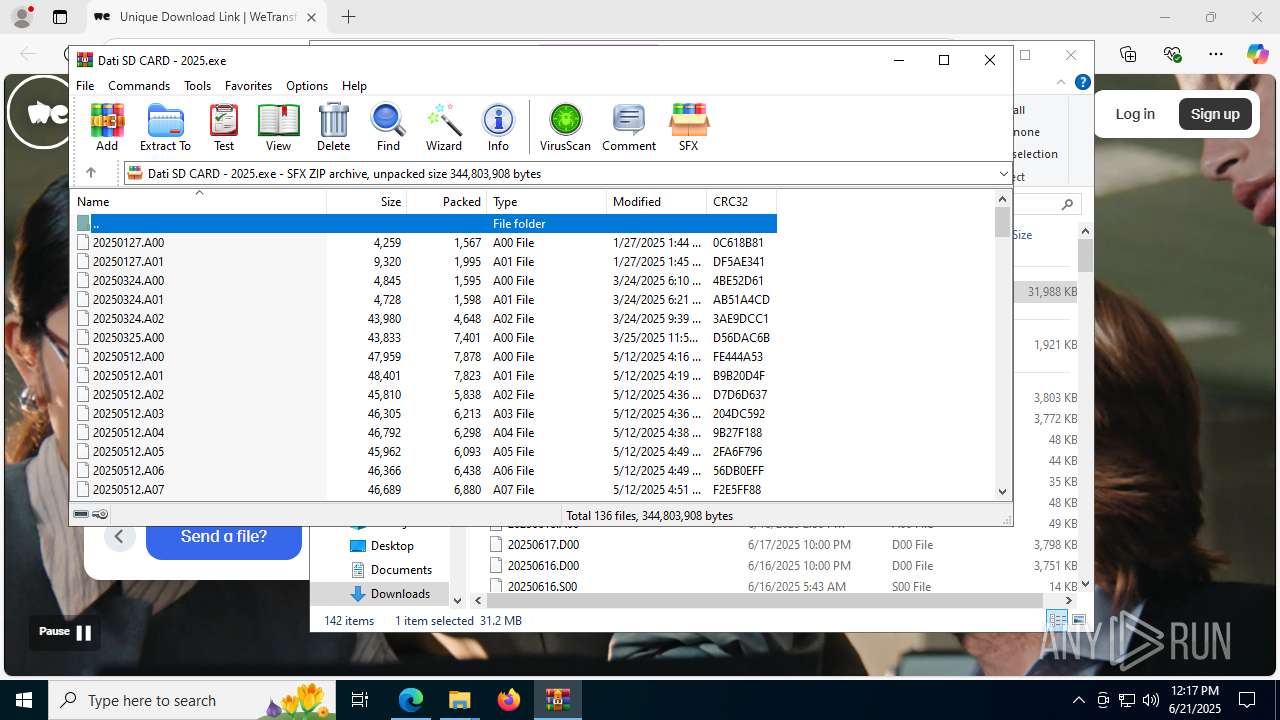Select Documents in Explorer navigation pane

401,570
